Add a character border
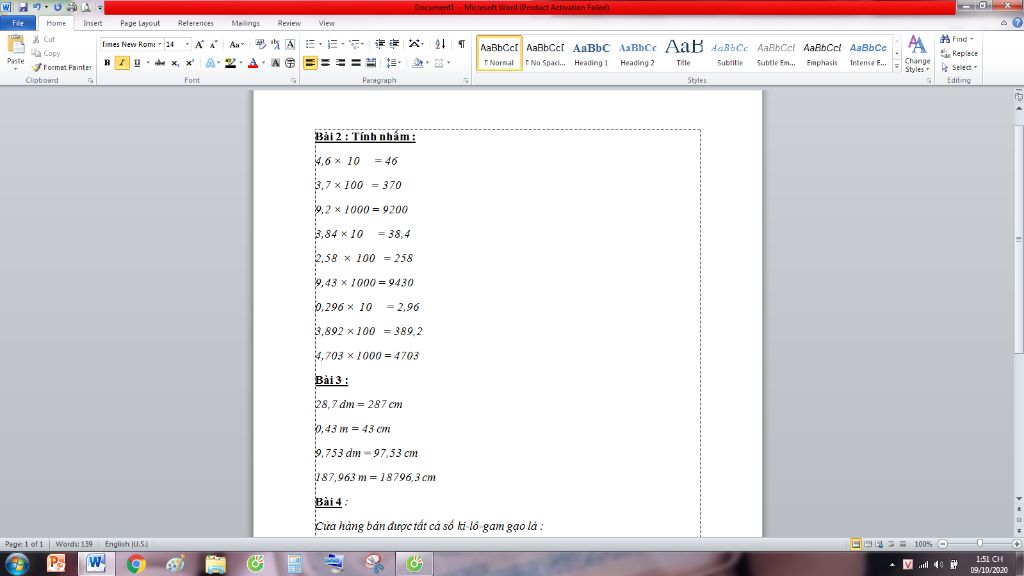This screenshot has height=576, width=1024. (290, 44)
